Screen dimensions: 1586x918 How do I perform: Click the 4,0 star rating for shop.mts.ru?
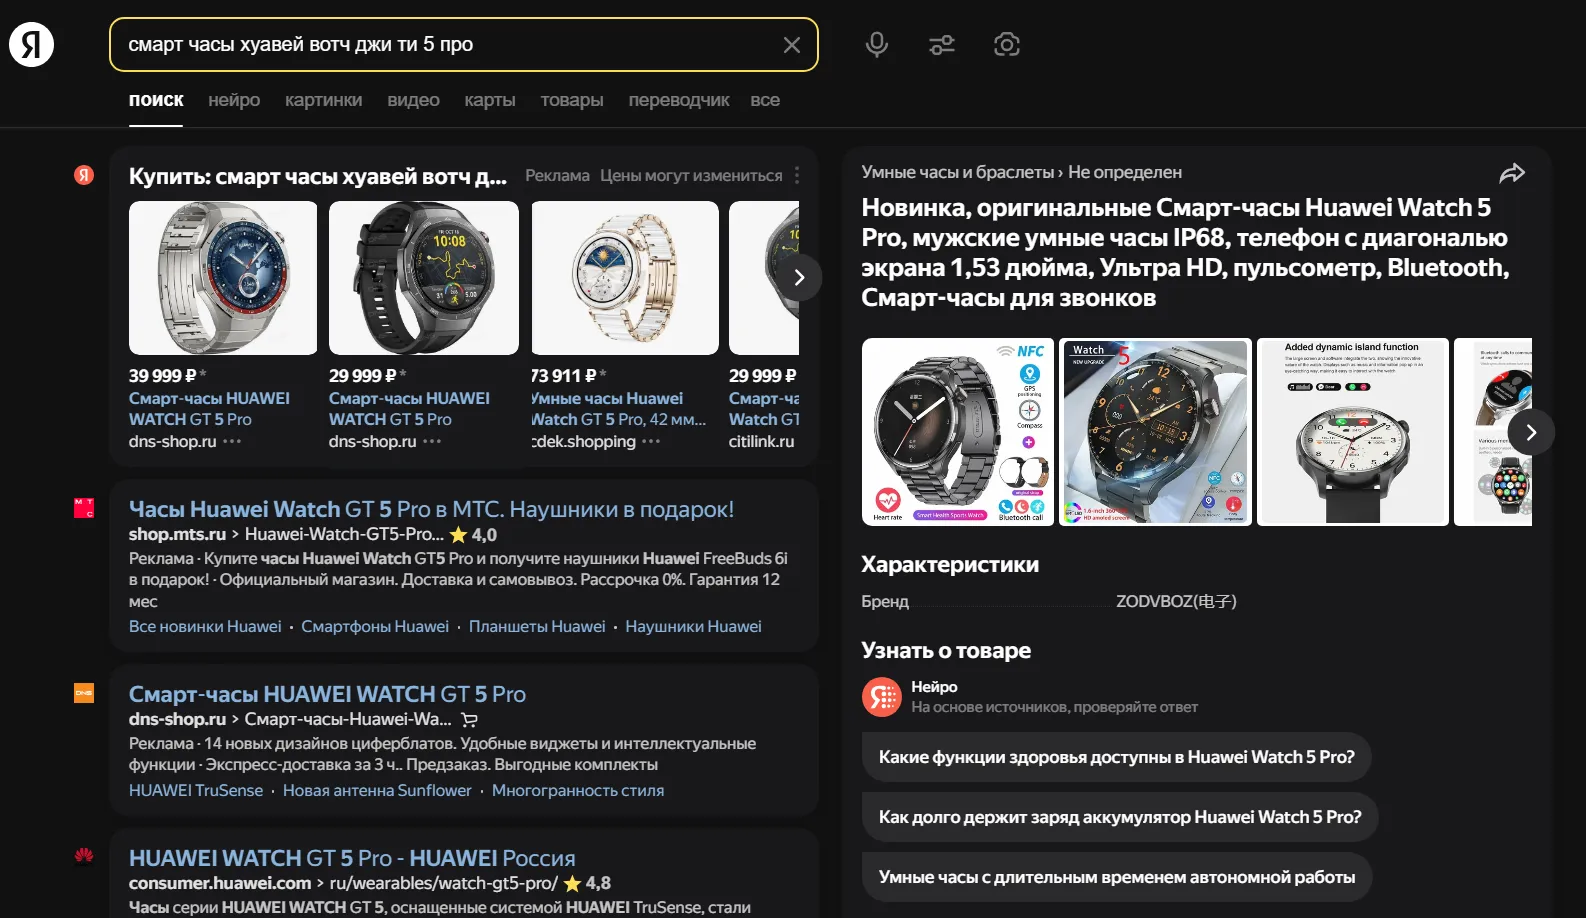pos(473,535)
